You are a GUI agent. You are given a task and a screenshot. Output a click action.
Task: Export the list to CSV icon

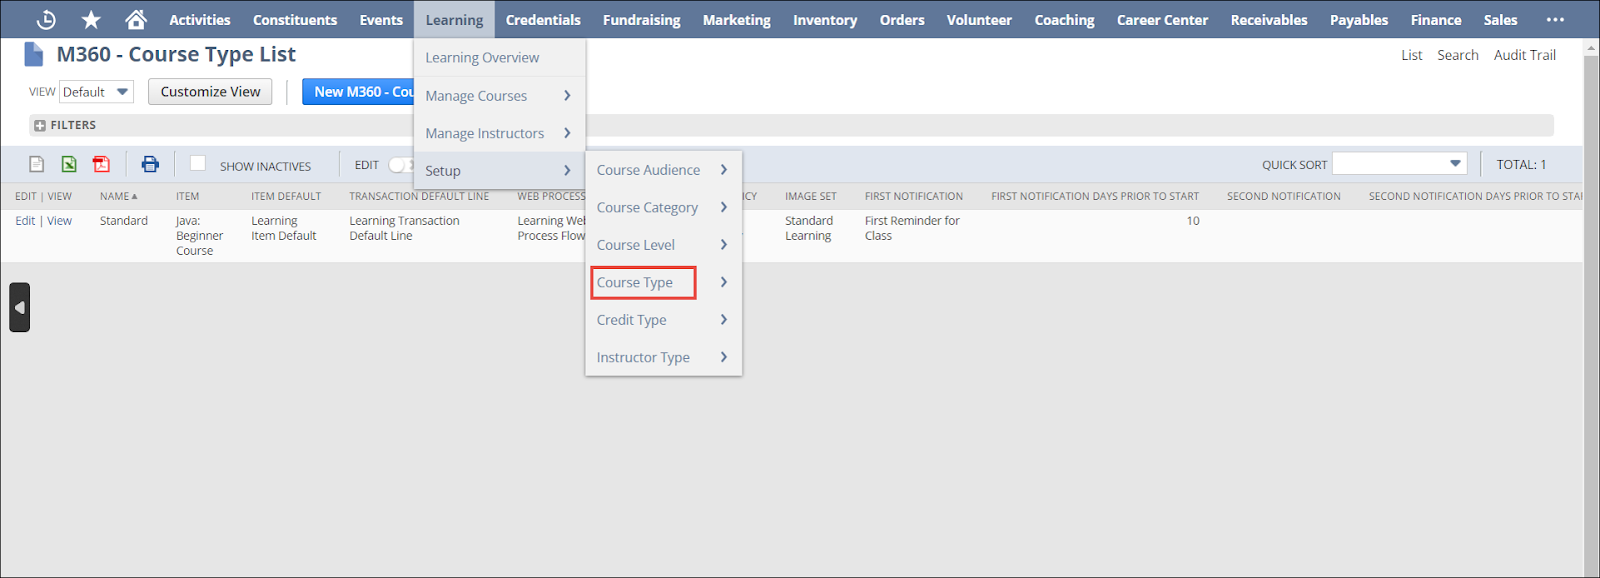pos(37,165)
